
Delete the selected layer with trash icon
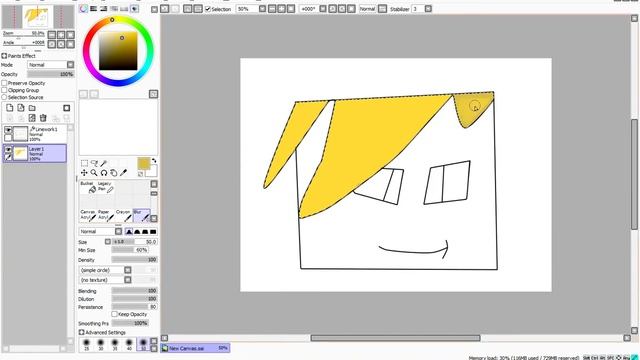(x=43, y=118)
